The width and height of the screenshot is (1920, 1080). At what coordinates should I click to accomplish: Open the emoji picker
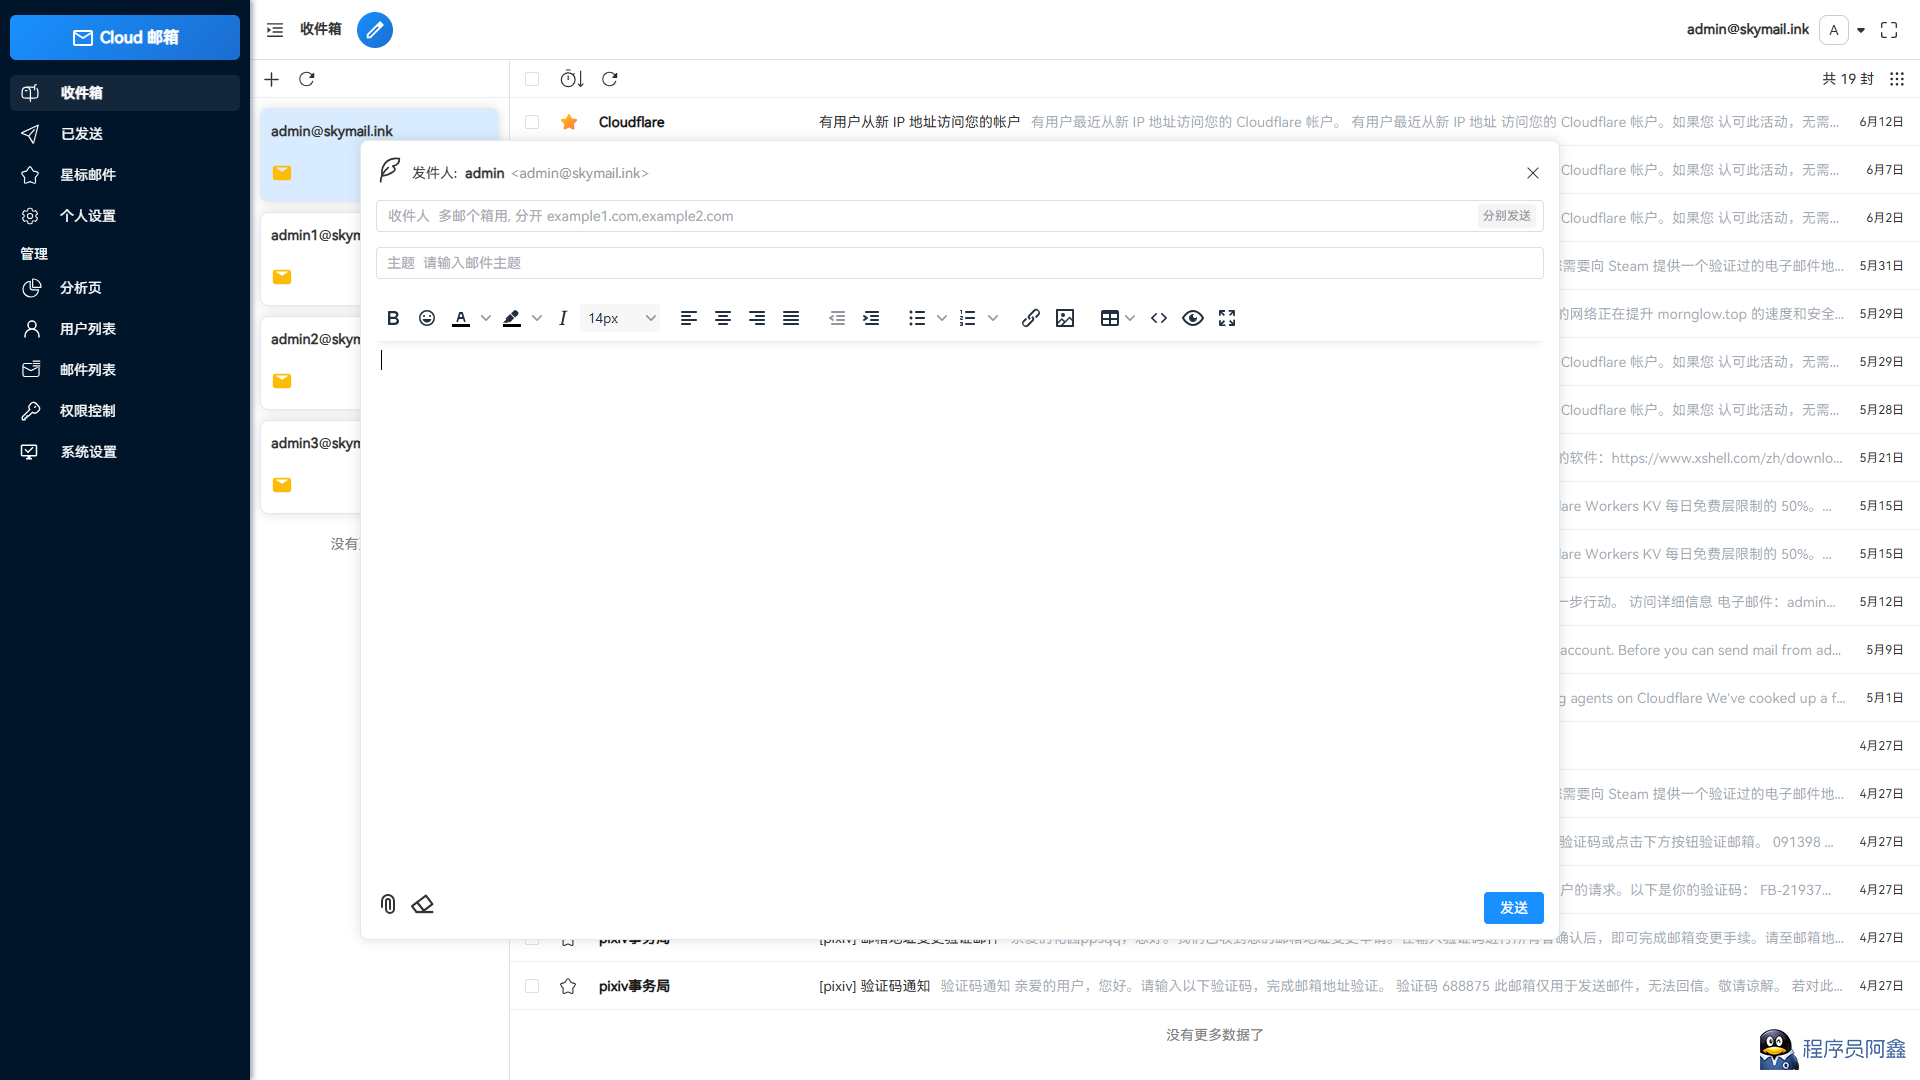coord(427,318)
